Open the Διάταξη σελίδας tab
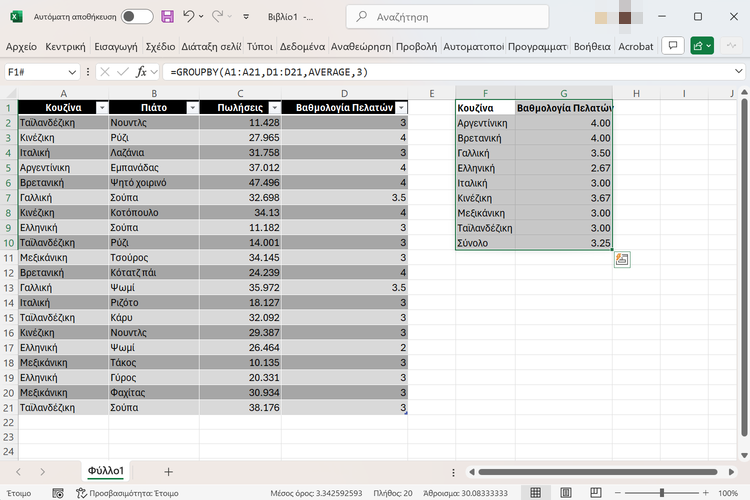750x500 pixels. (211, 46)
